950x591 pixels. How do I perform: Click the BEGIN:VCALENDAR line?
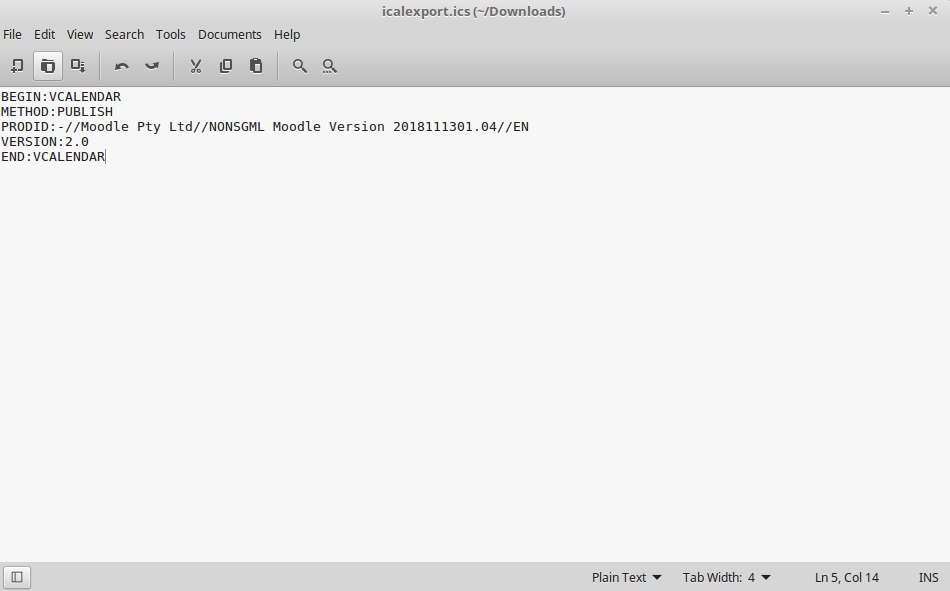click(x=61, y=97)
